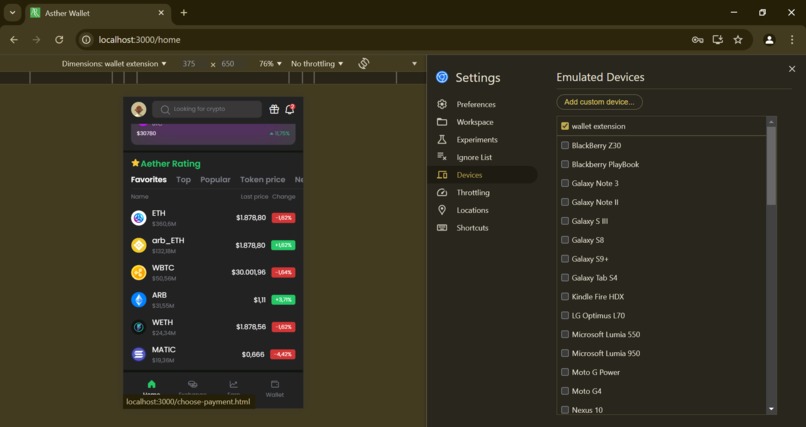This screenshot has height=427, width=806.
Task: Click Add custom device button
Action: click(x=599, y=102)
